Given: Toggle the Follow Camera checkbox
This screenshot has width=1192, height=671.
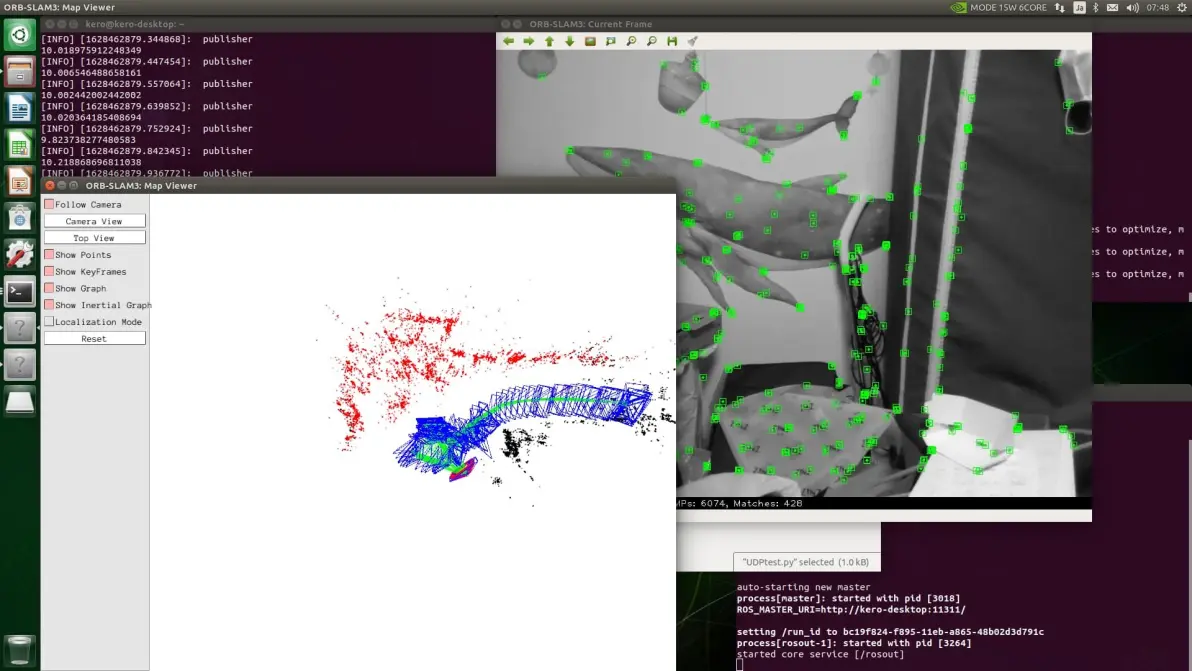Looking at the screenshot, I should pyautogui.click(x=49, y=204).
